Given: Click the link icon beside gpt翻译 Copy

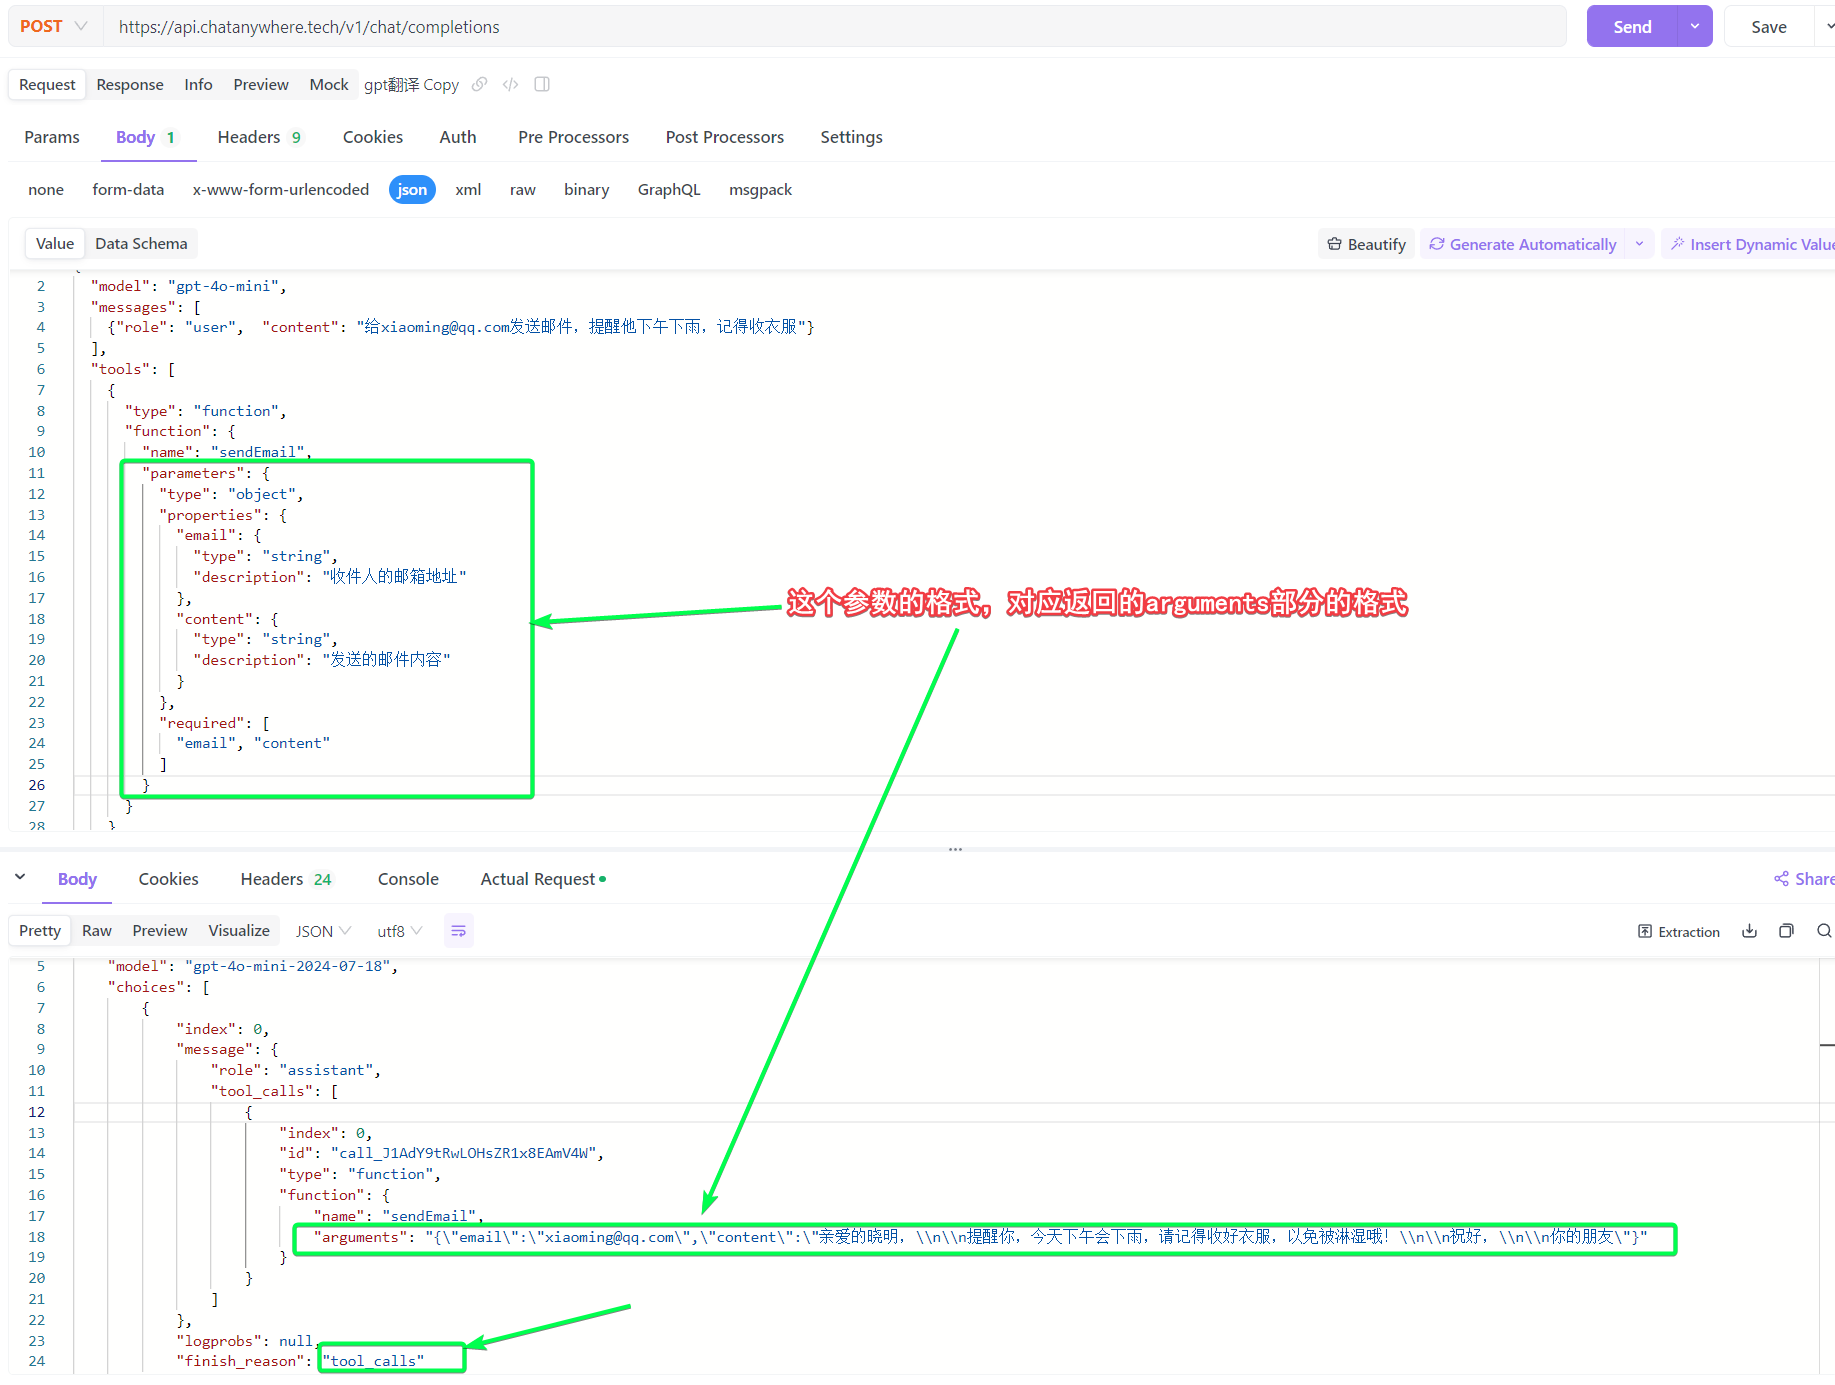Looking at the screenshot, I should (x=480, y=84).
